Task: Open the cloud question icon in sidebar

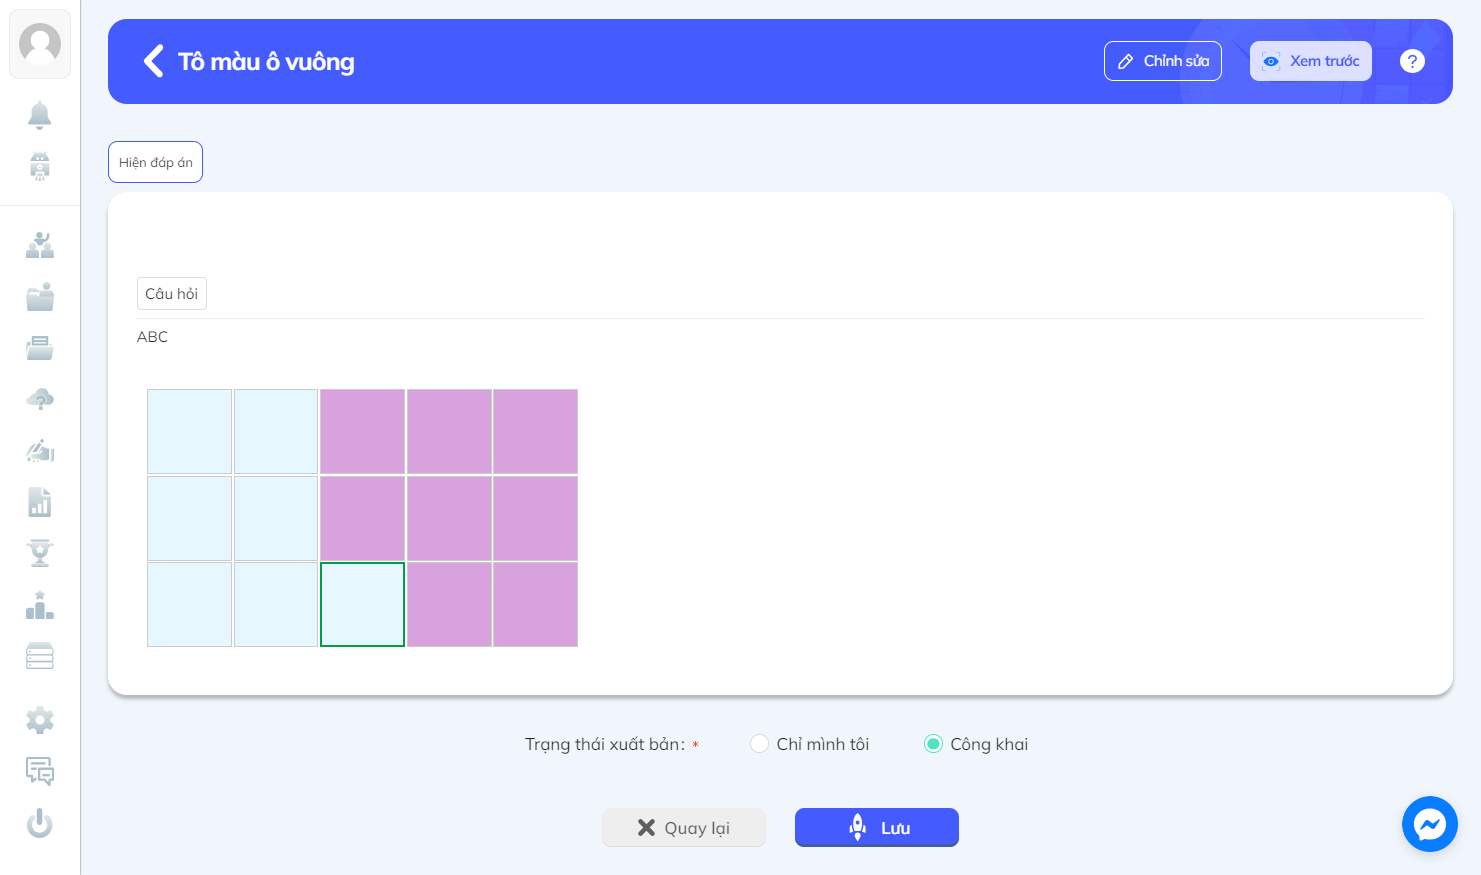Action: tap(40, 399)
